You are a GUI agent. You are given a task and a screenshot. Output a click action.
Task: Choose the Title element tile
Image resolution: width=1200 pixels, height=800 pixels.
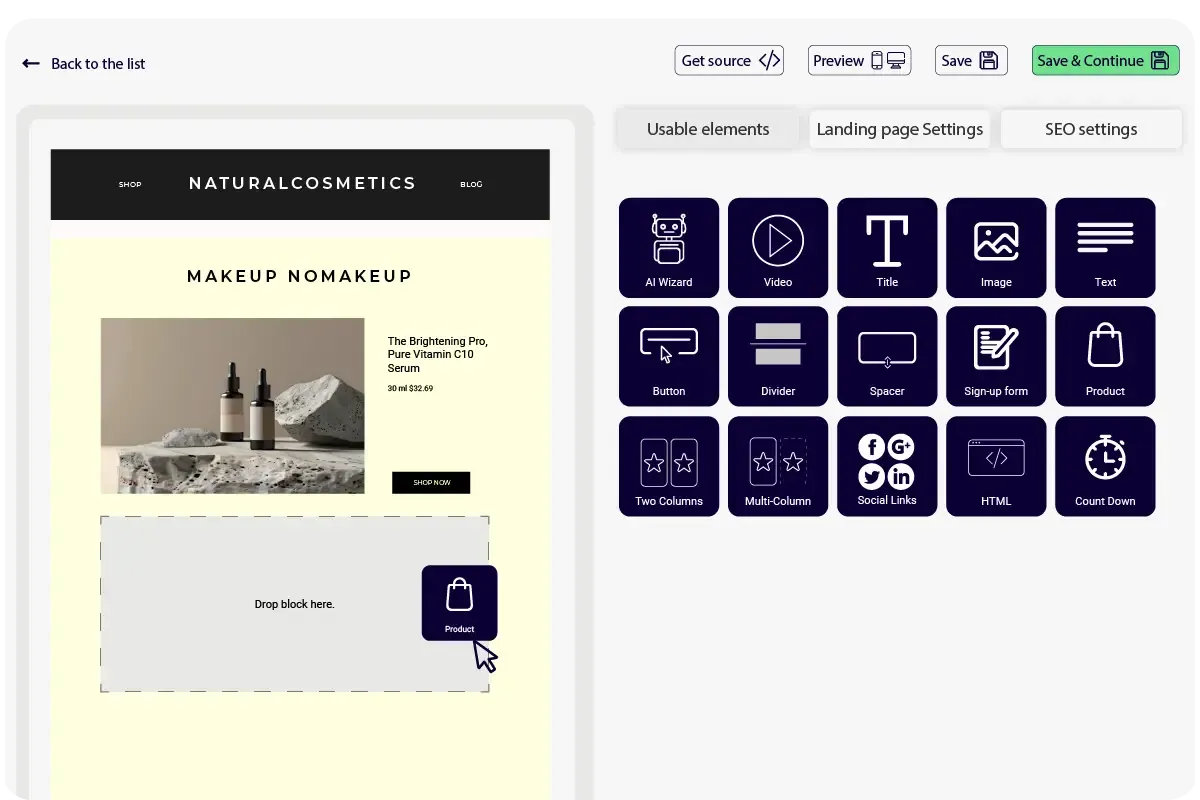[x=887, y=248]
